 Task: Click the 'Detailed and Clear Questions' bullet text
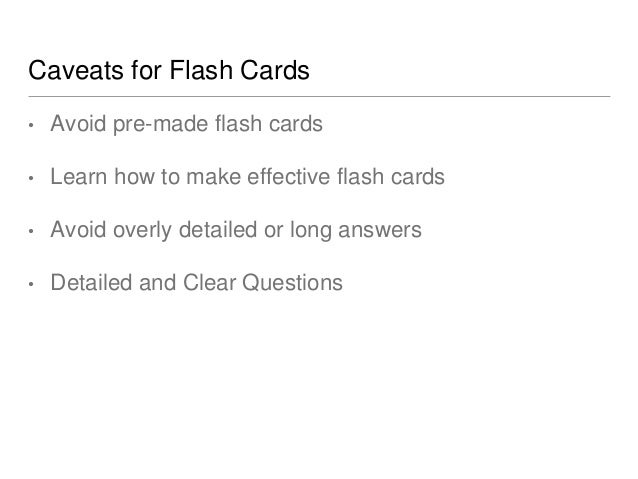coord(197,282)
